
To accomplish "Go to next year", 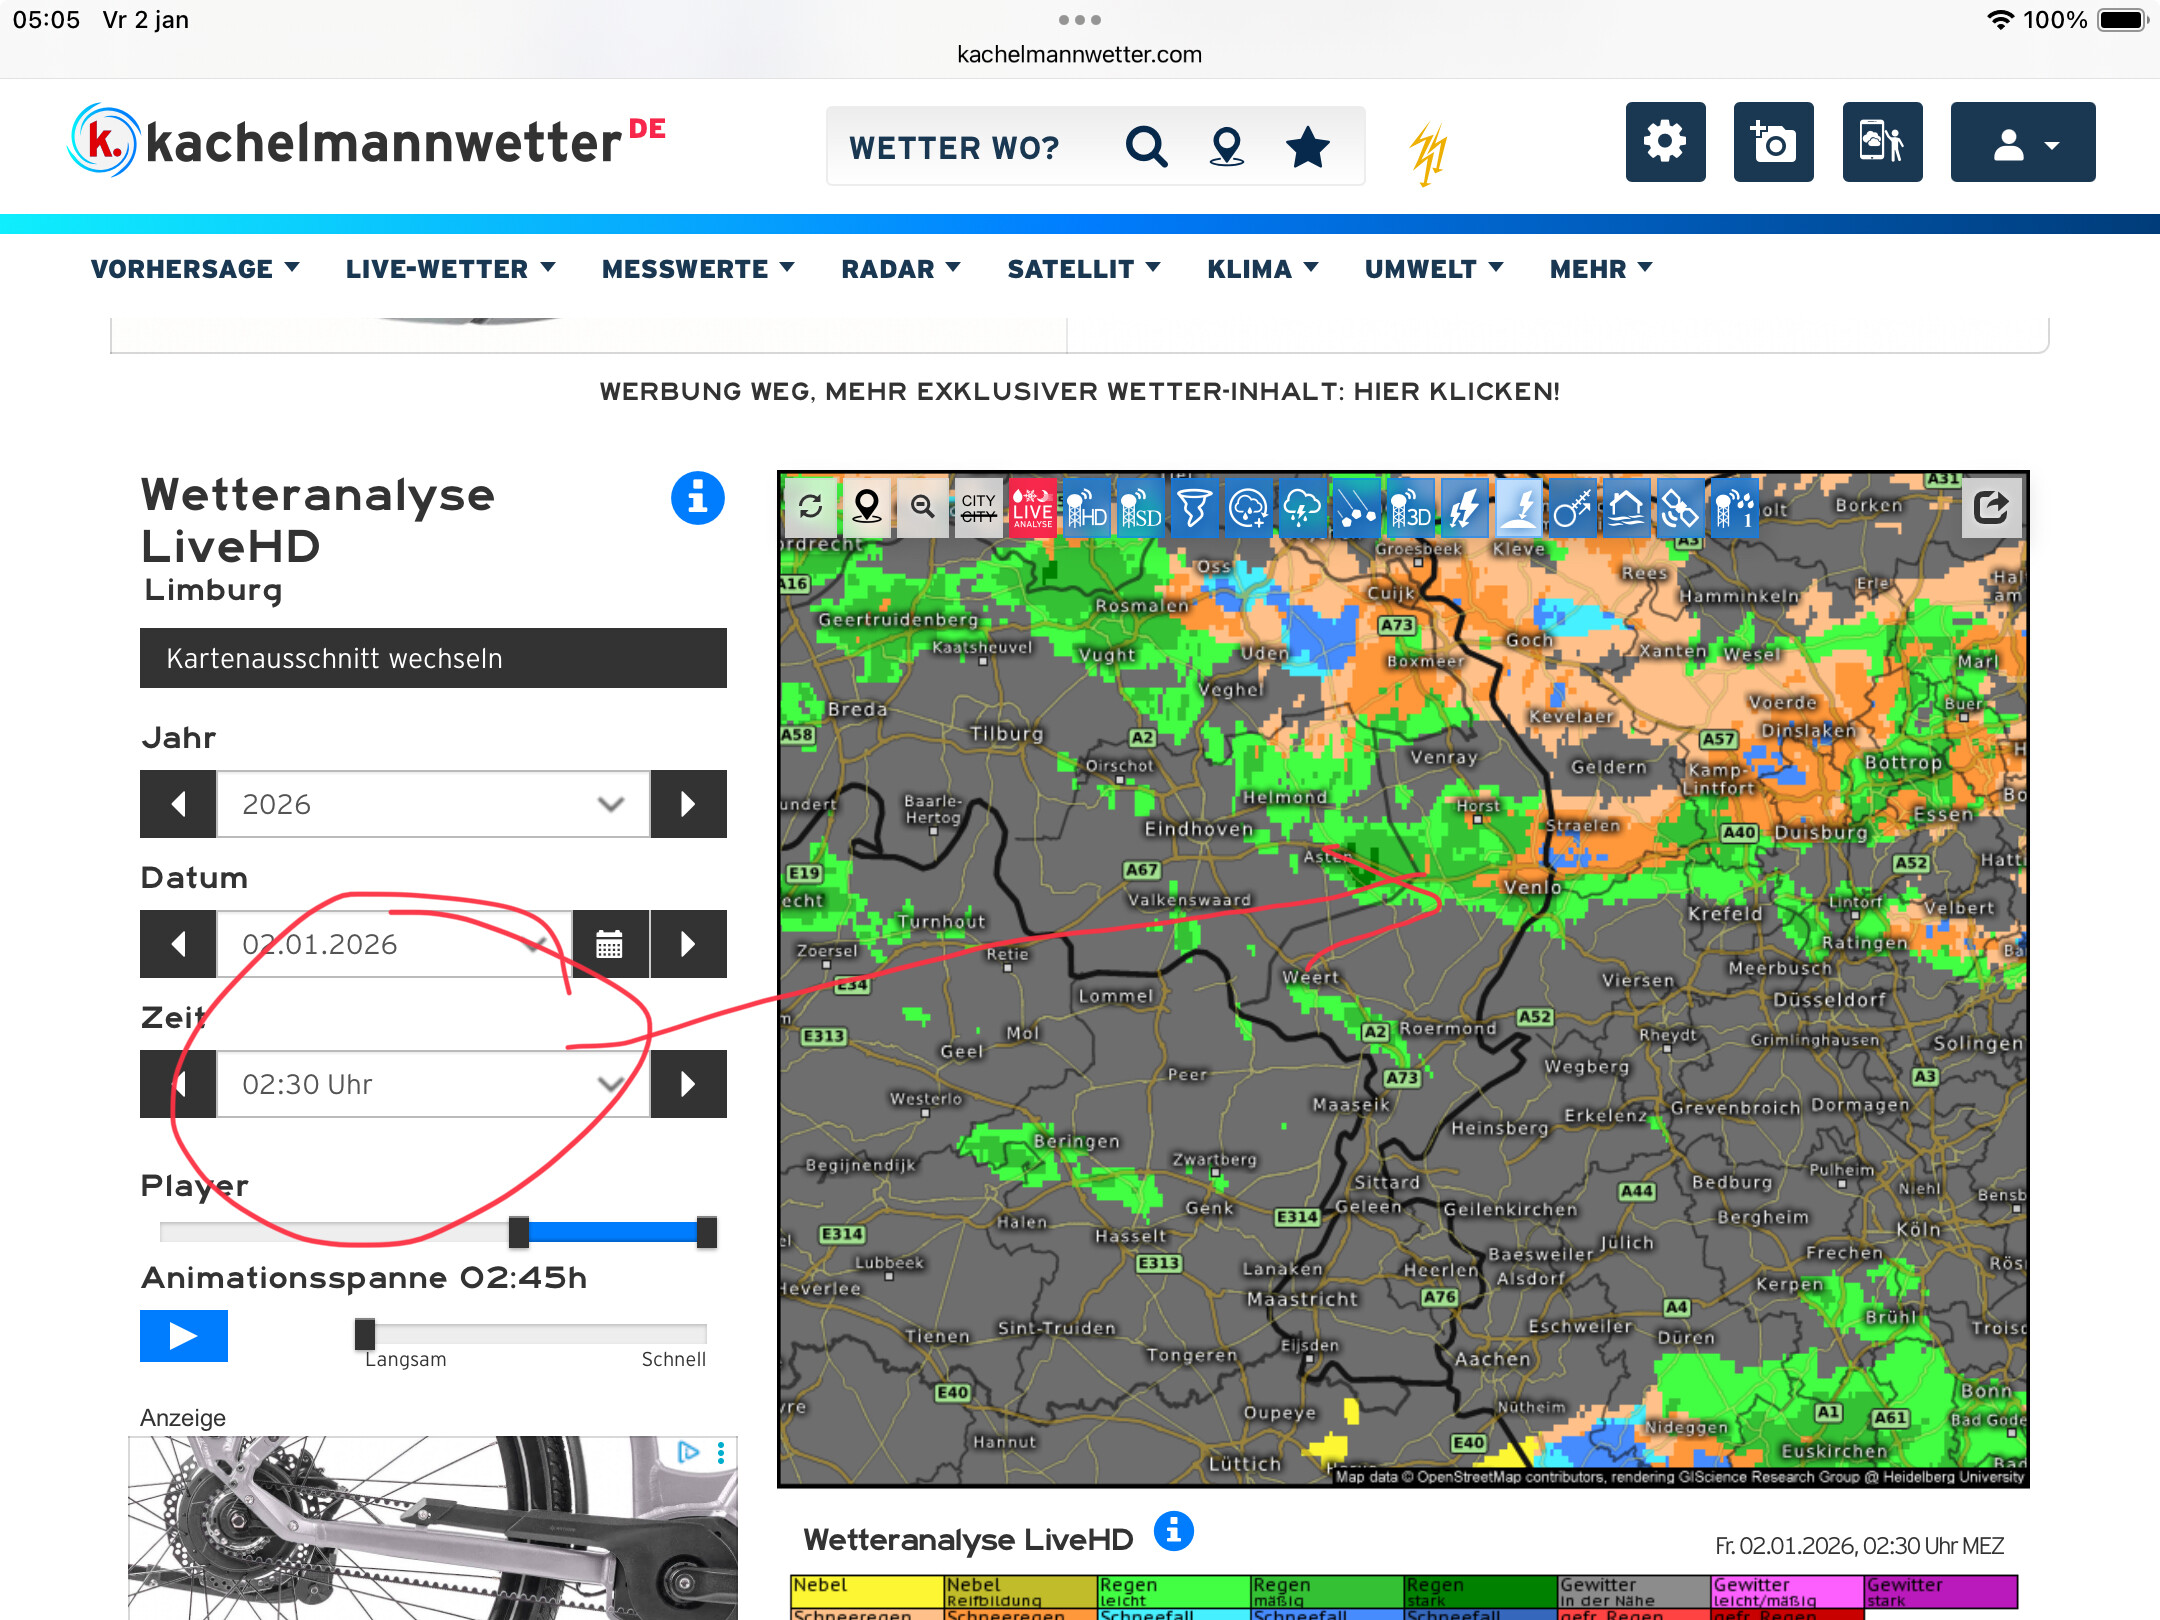I will (689, 804).
